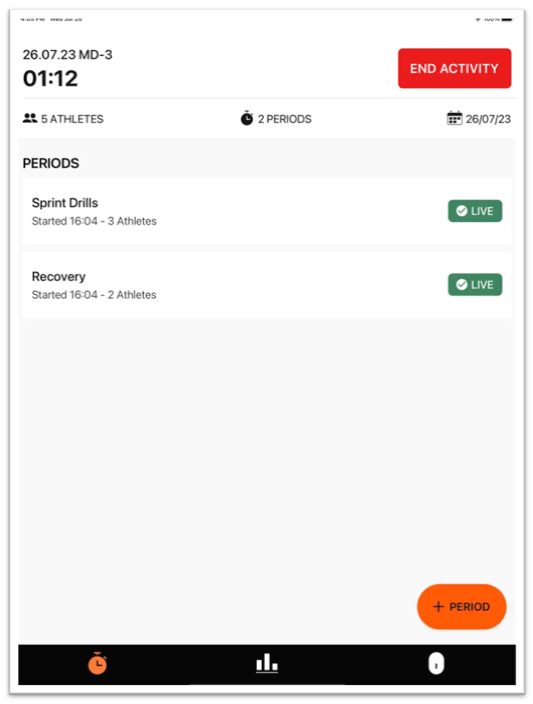Click the calendar date icon
Viewport: 533px width, 704px height.
(x=454, y=119)
